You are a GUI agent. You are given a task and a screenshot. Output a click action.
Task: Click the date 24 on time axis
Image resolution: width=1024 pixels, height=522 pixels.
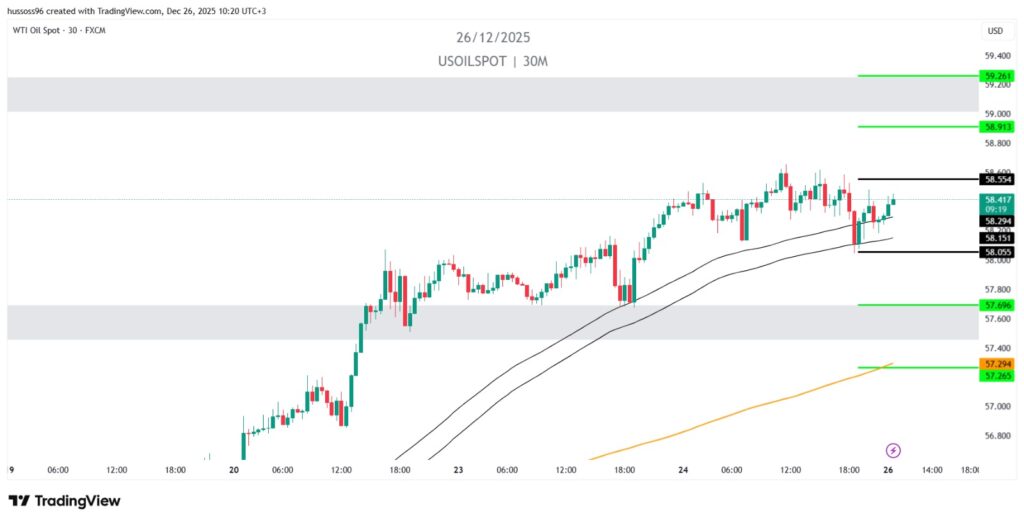point(682,469)
